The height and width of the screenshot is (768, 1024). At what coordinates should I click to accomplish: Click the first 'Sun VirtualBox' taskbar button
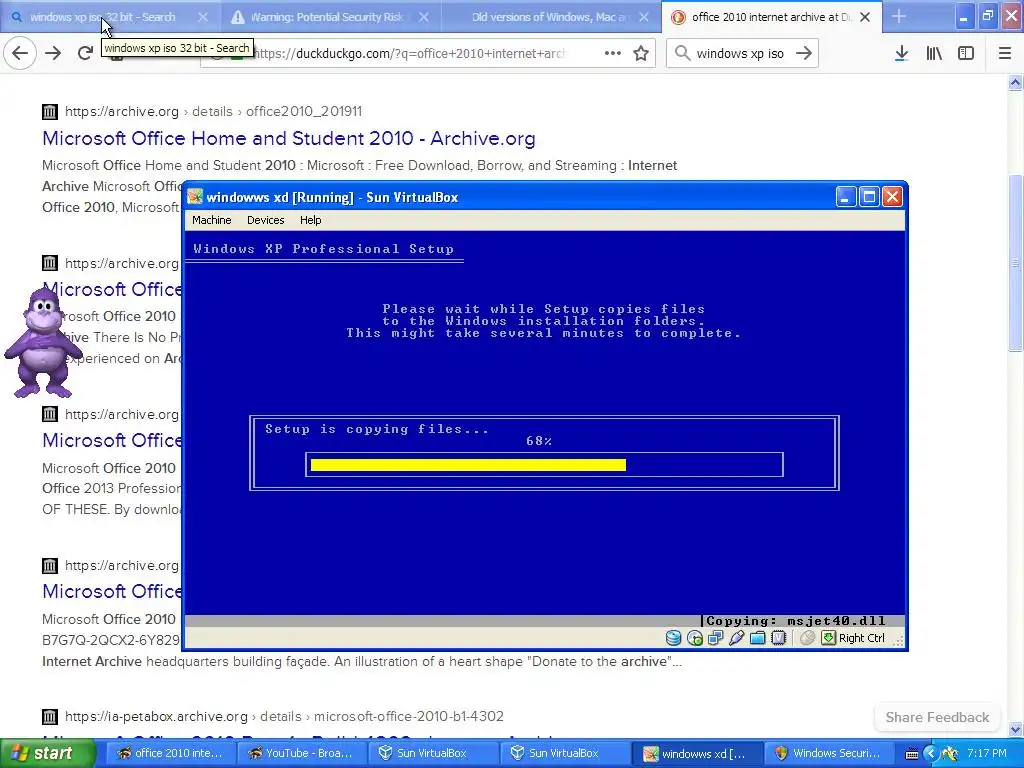tap(432, 754)
